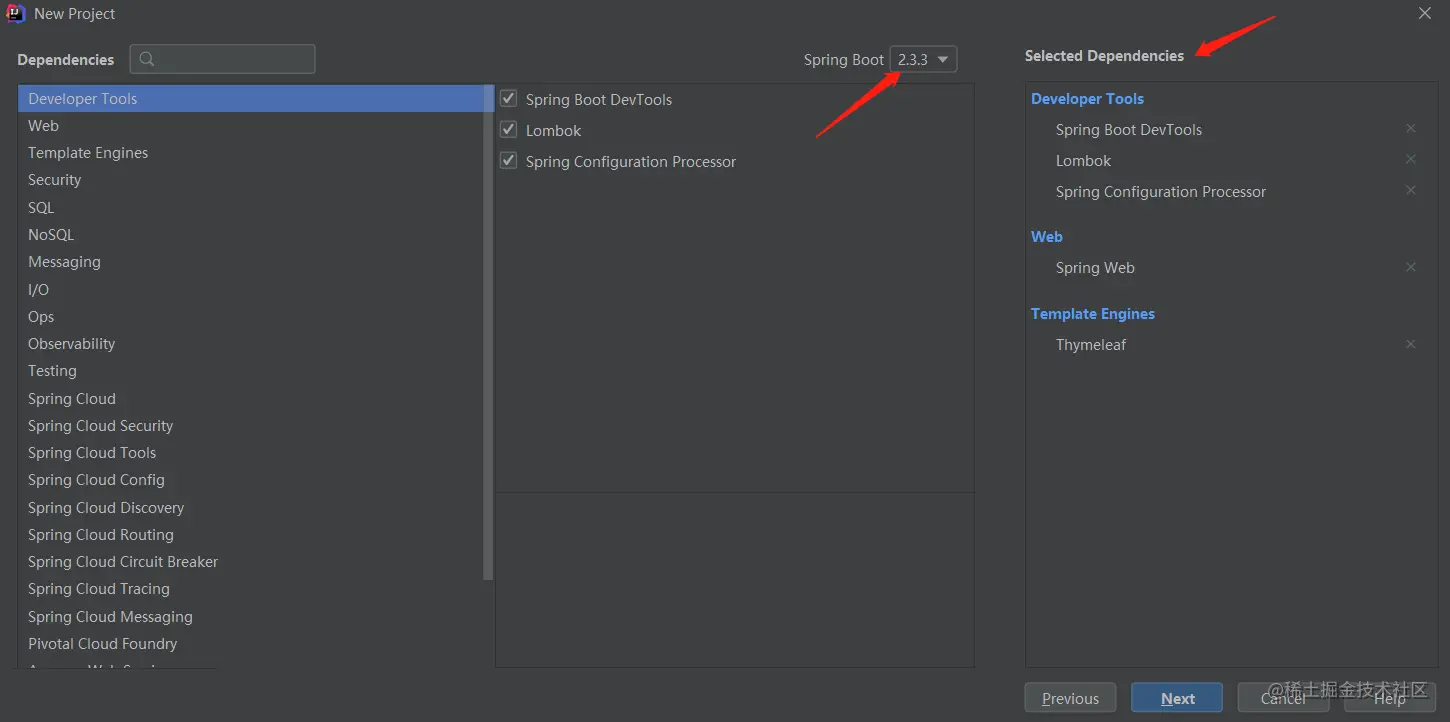
Task: Click the Next button
Action: (x=1177, y=699)
